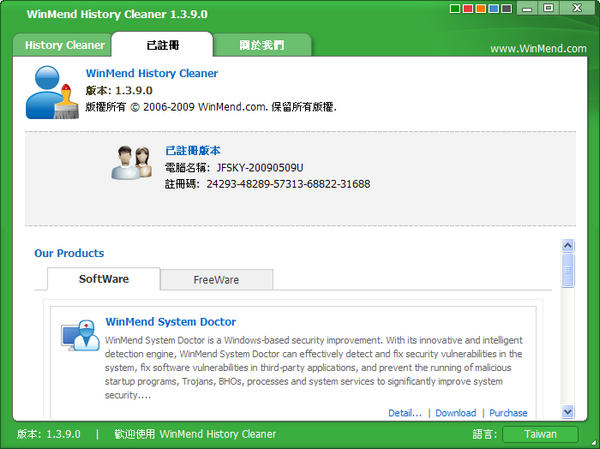
Task: Select the dark gray theme color swatch
Action: [x=505, y=10]
